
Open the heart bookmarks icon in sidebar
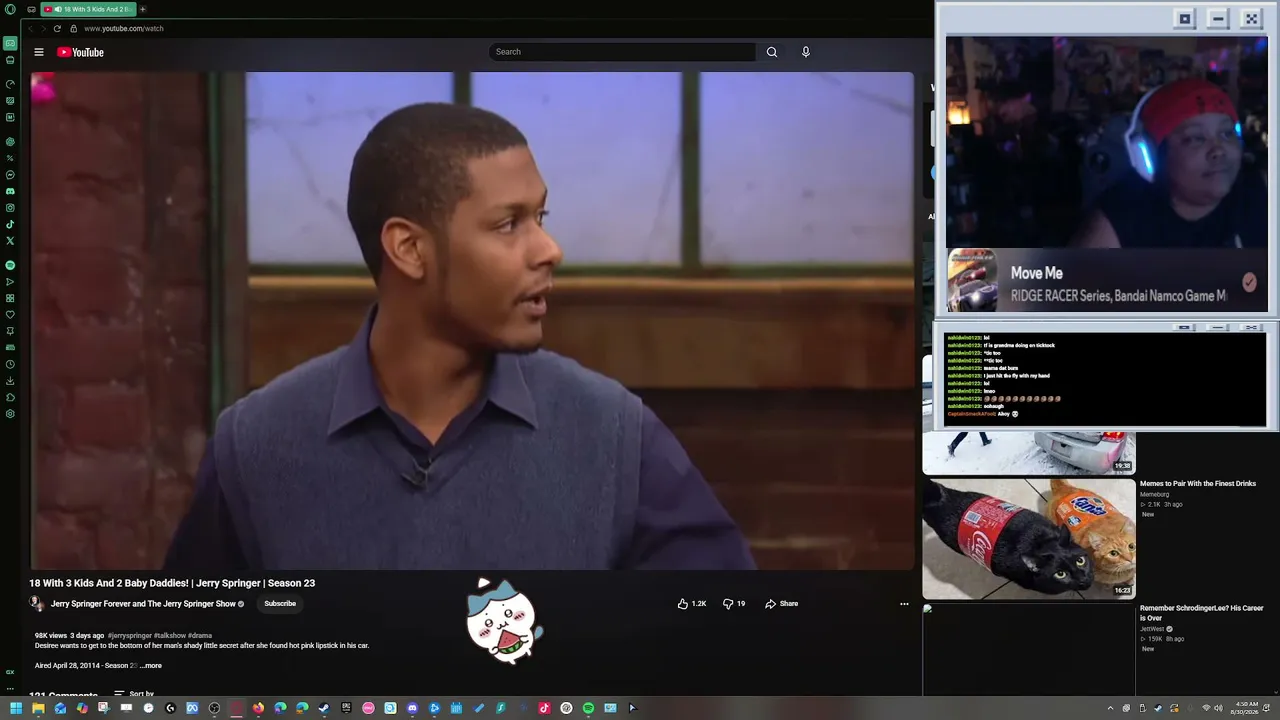pos(10,314)
